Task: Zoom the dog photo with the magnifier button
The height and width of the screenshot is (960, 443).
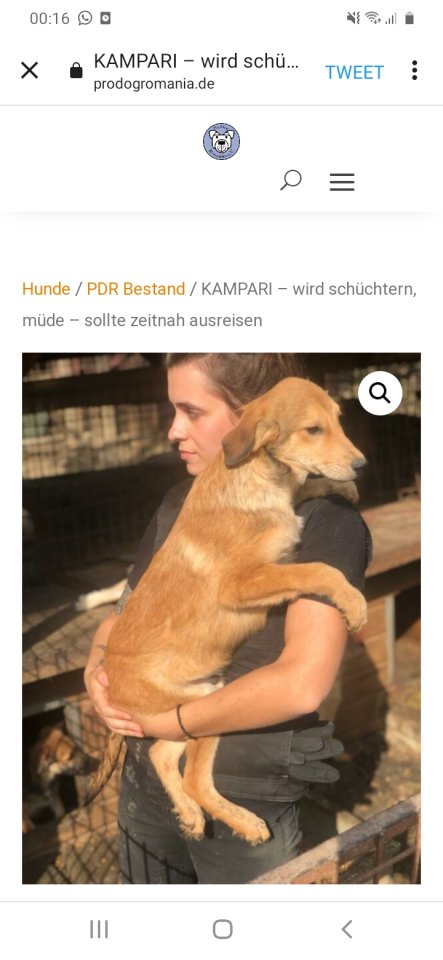Action: point(380,393)
